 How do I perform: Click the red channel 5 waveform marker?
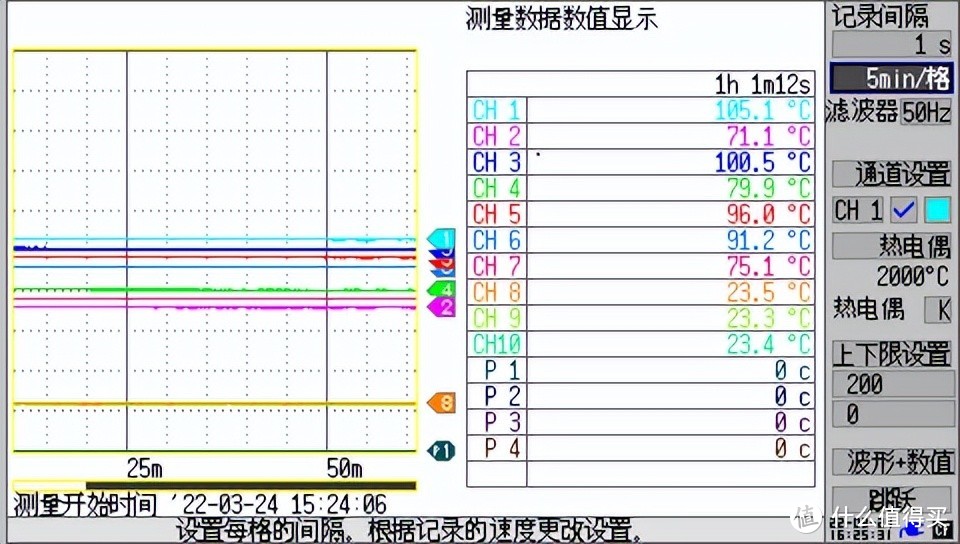[441, 263]
